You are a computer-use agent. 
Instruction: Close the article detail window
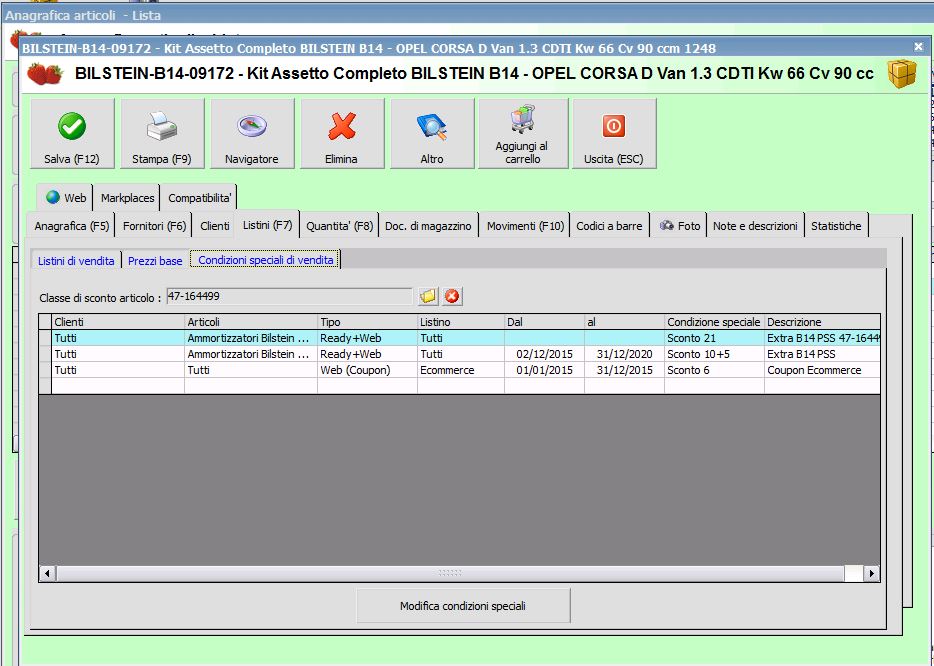918,46
